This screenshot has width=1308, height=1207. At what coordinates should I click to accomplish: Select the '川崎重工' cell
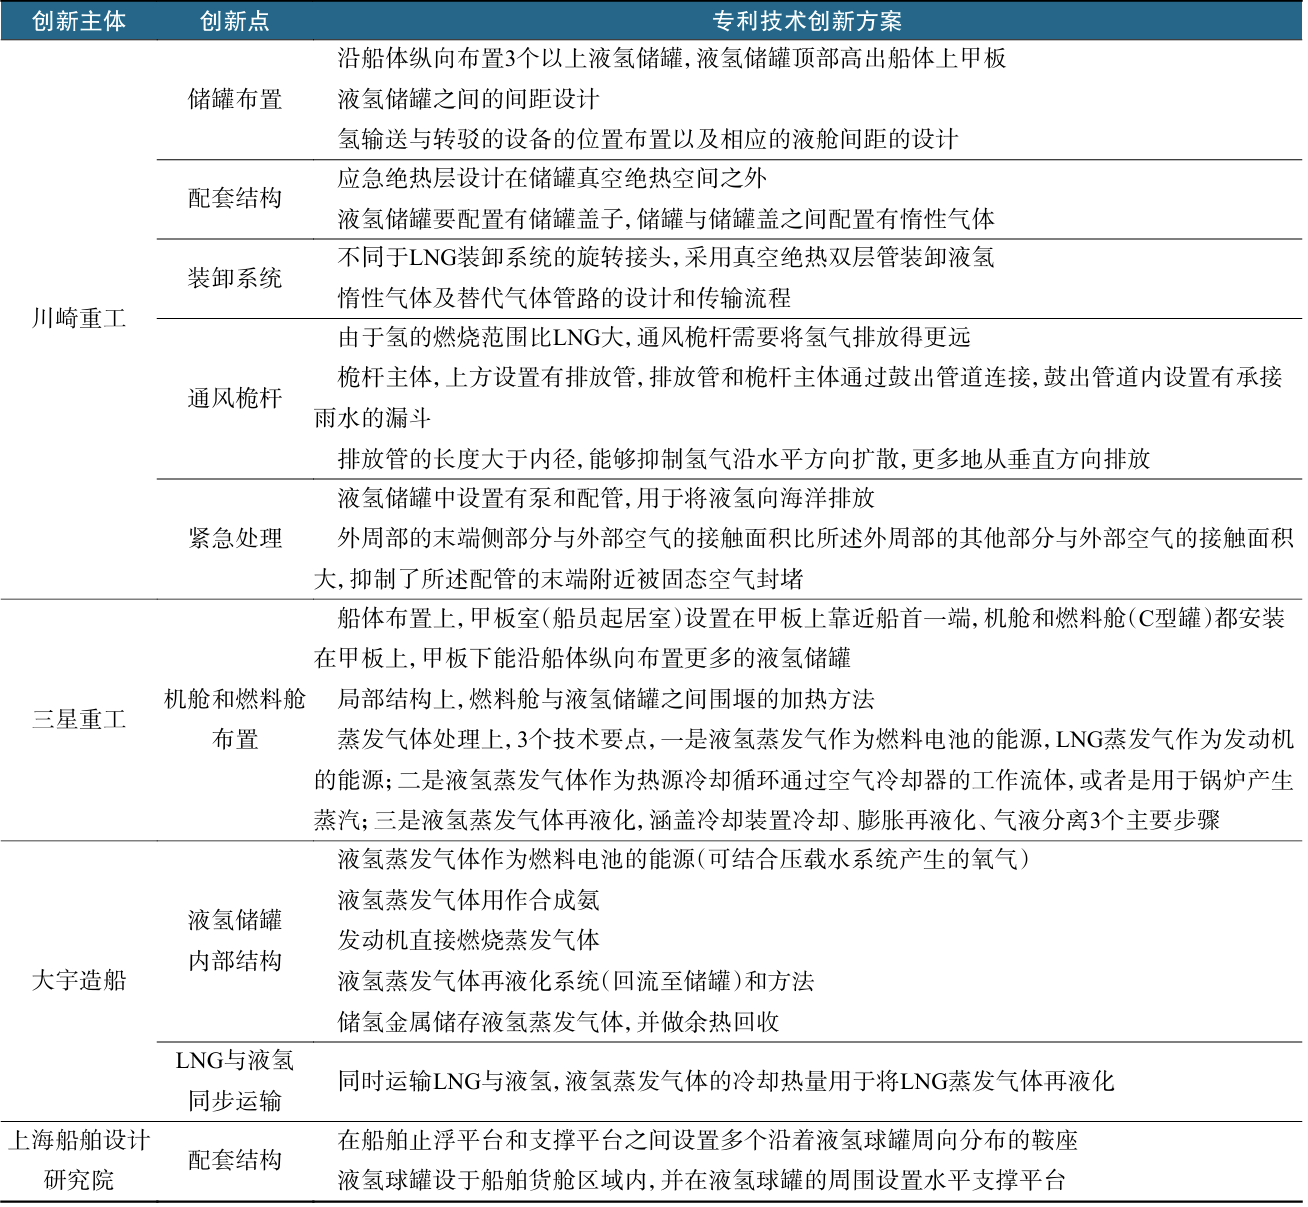click(x=78, y=319)
